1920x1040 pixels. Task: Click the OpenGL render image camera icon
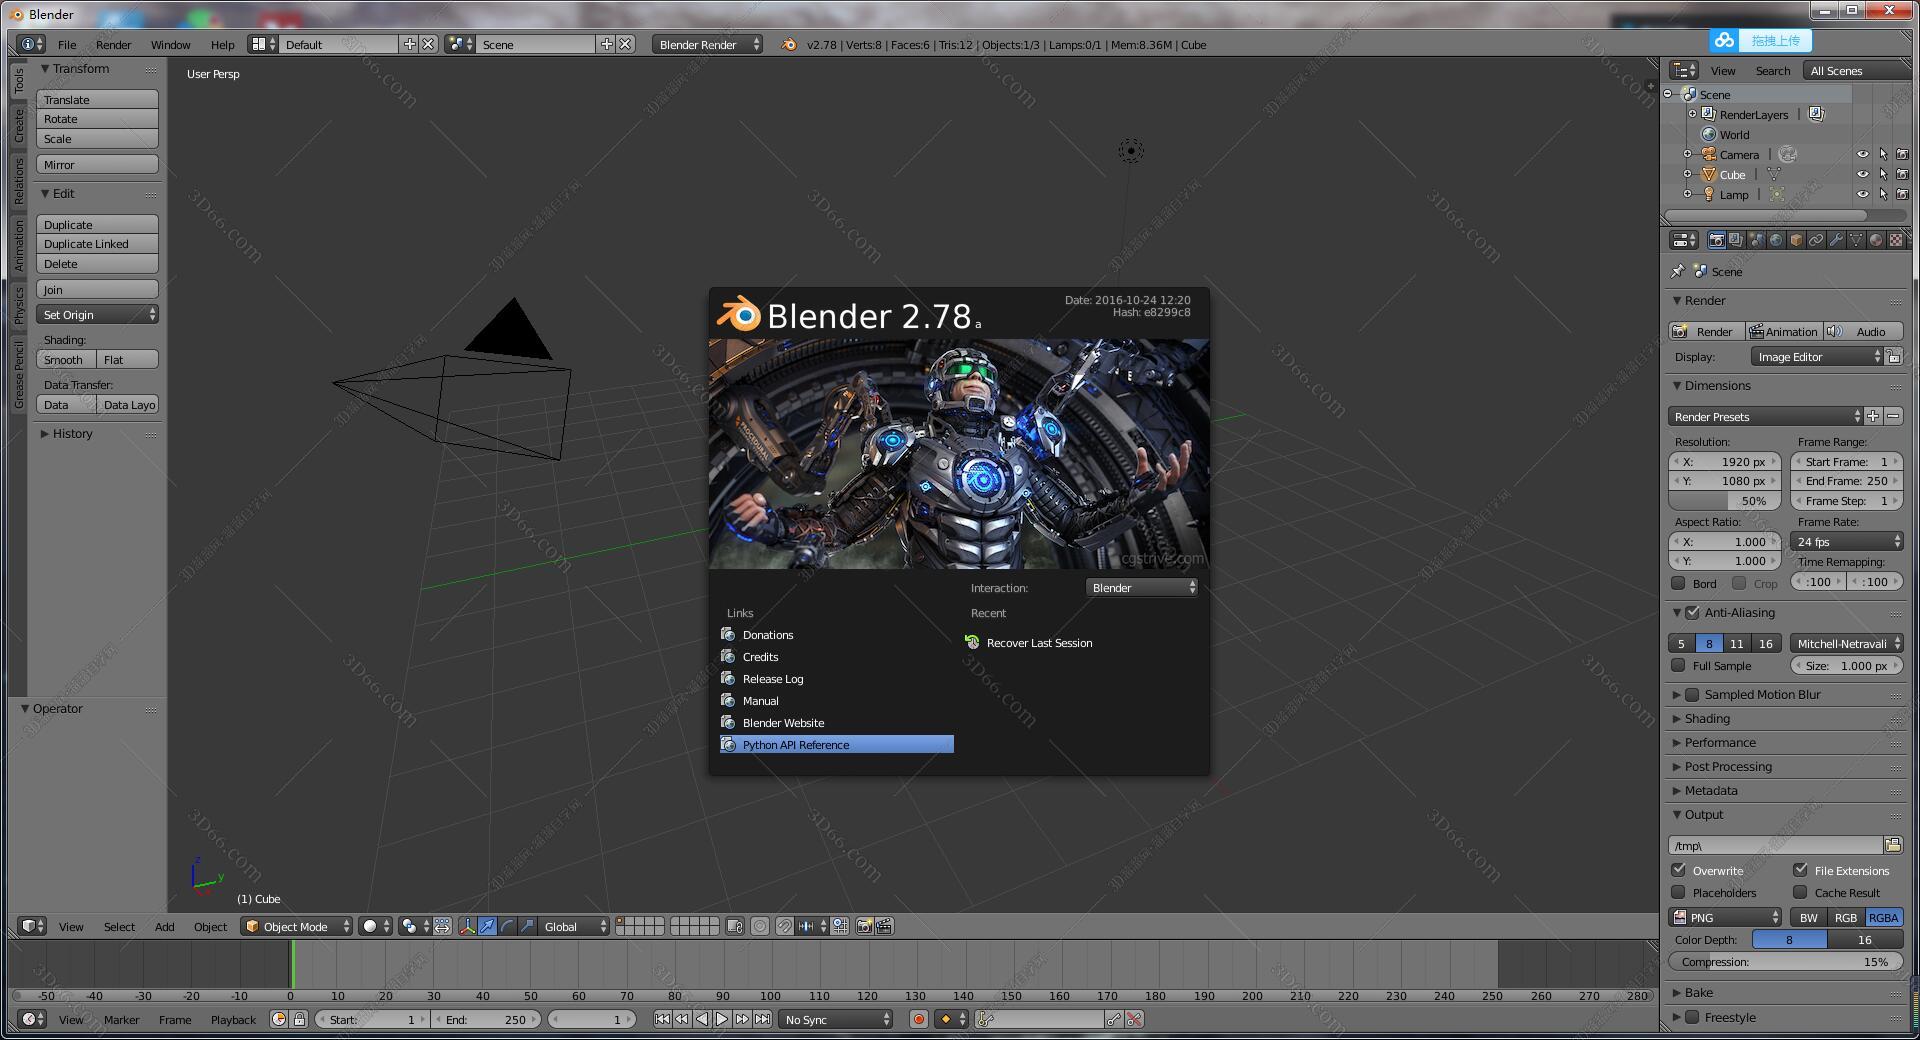[865, 927]
